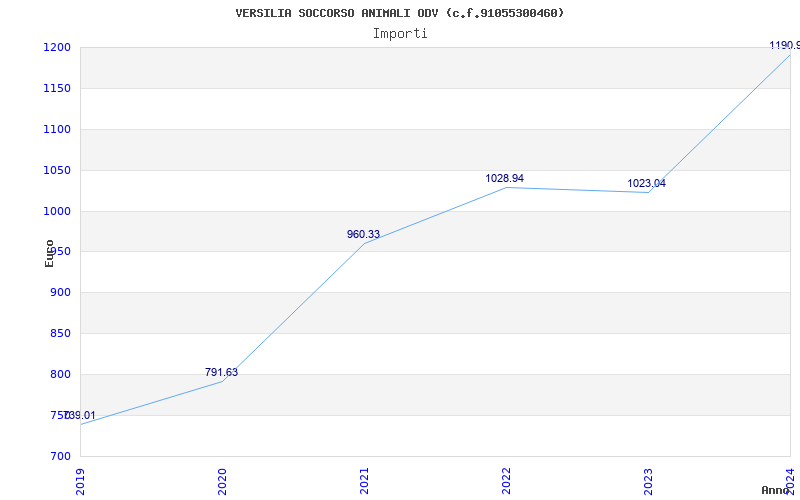Click the Anno x-axis title
Viewport: 800px width, 500px height.
point(775,491)
